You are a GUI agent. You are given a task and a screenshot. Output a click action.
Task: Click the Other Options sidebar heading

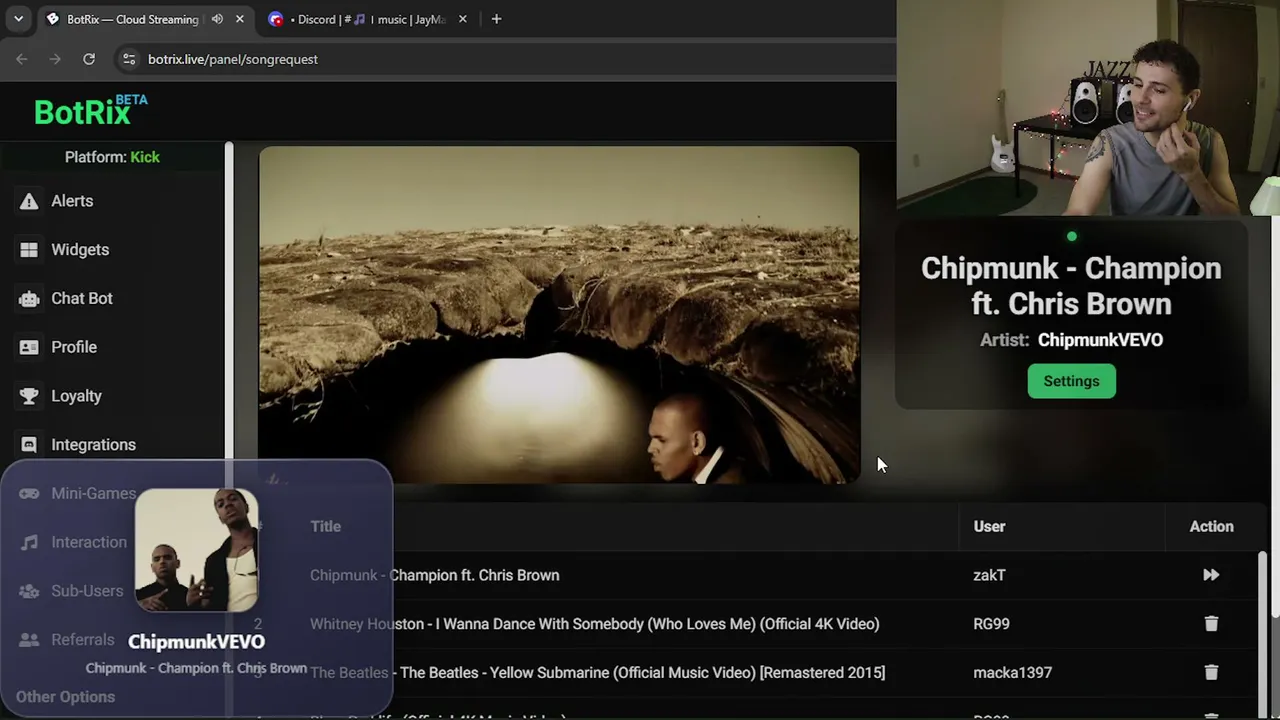point(65,697)
